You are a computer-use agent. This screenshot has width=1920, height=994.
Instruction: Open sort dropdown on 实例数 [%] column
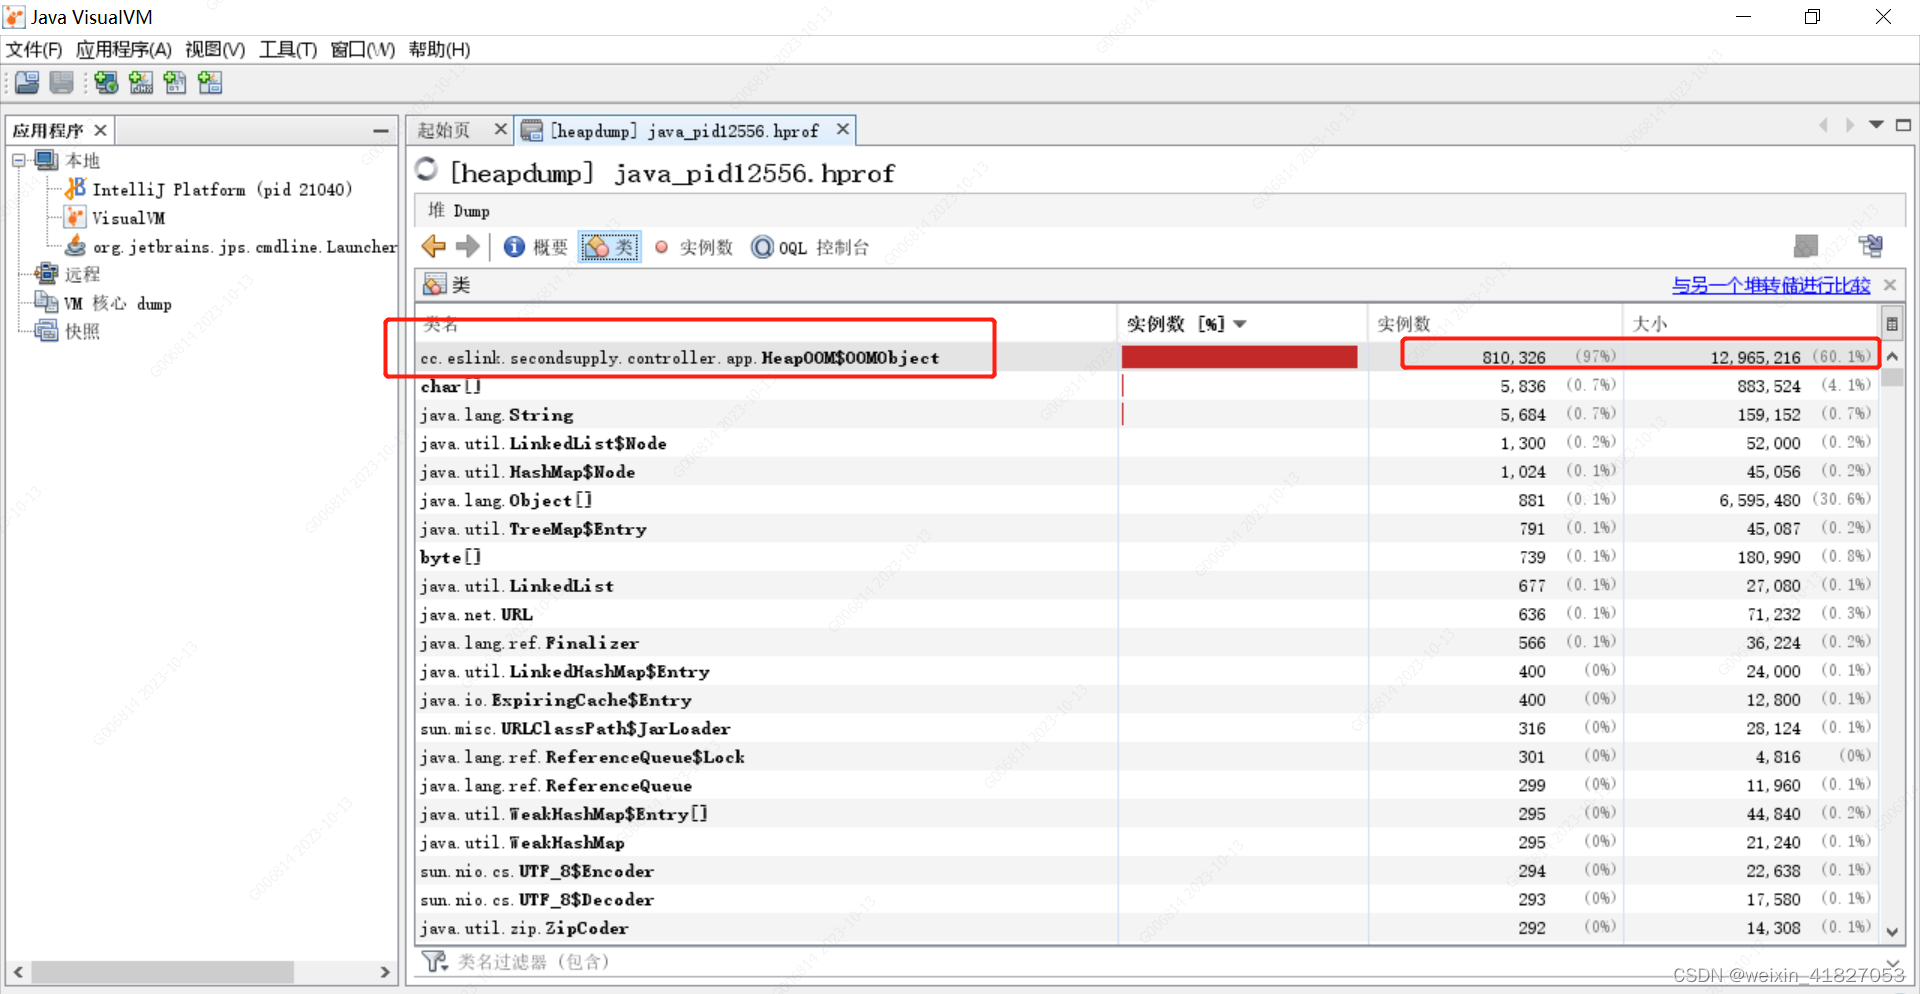point(1240,324)
